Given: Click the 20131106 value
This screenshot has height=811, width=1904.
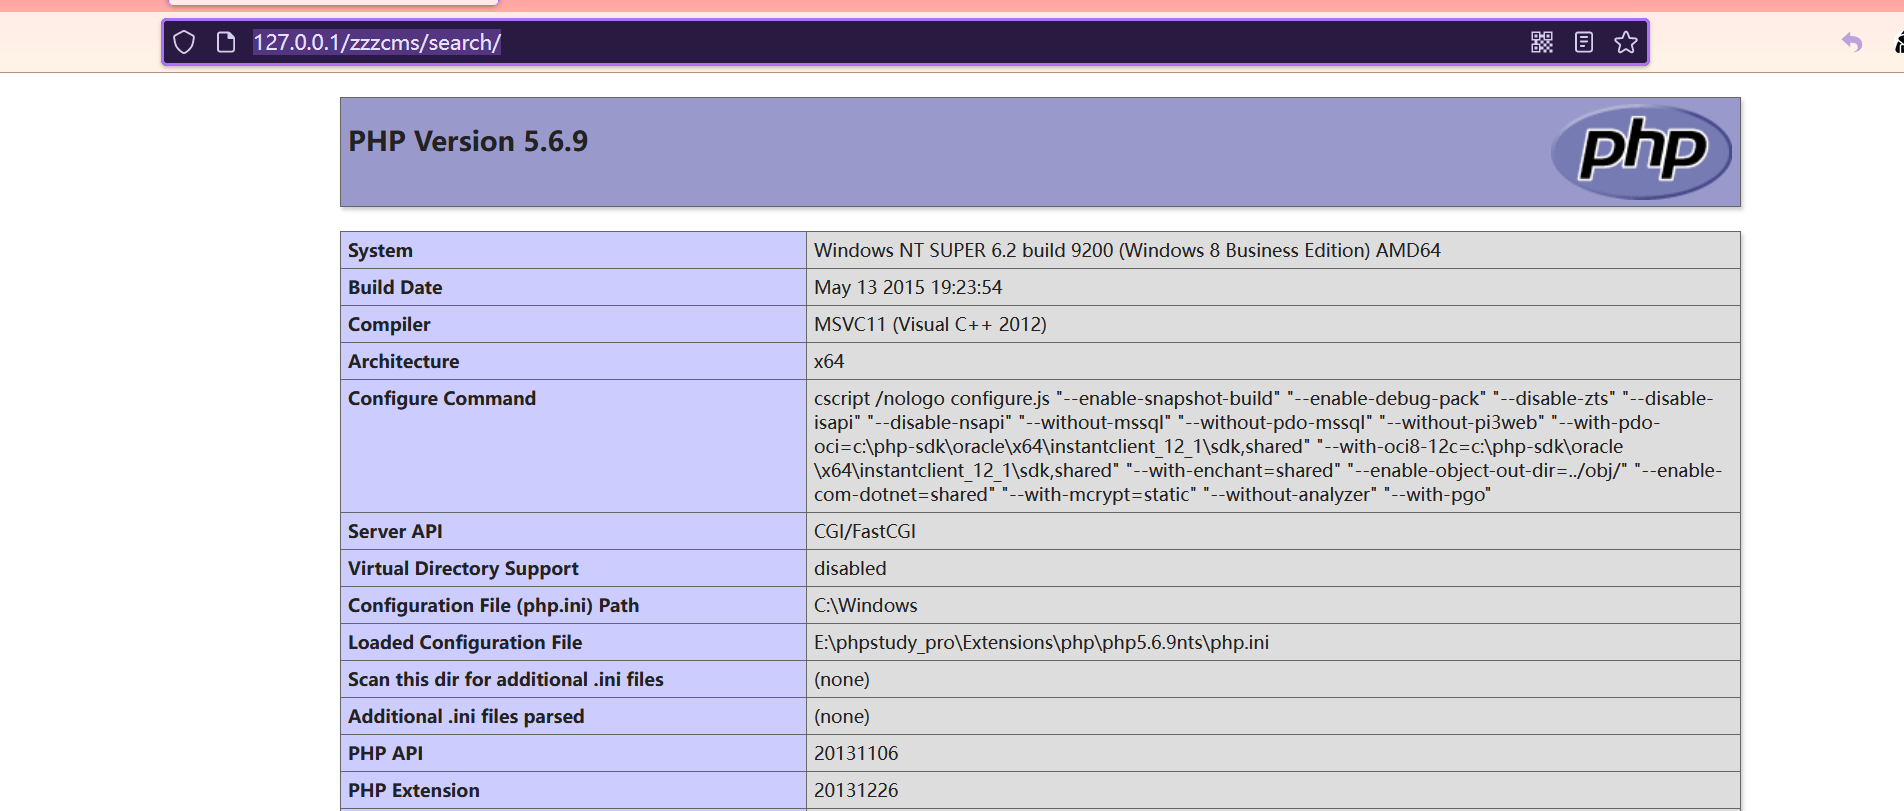Looking at the screenshot, I should (856, 753).
